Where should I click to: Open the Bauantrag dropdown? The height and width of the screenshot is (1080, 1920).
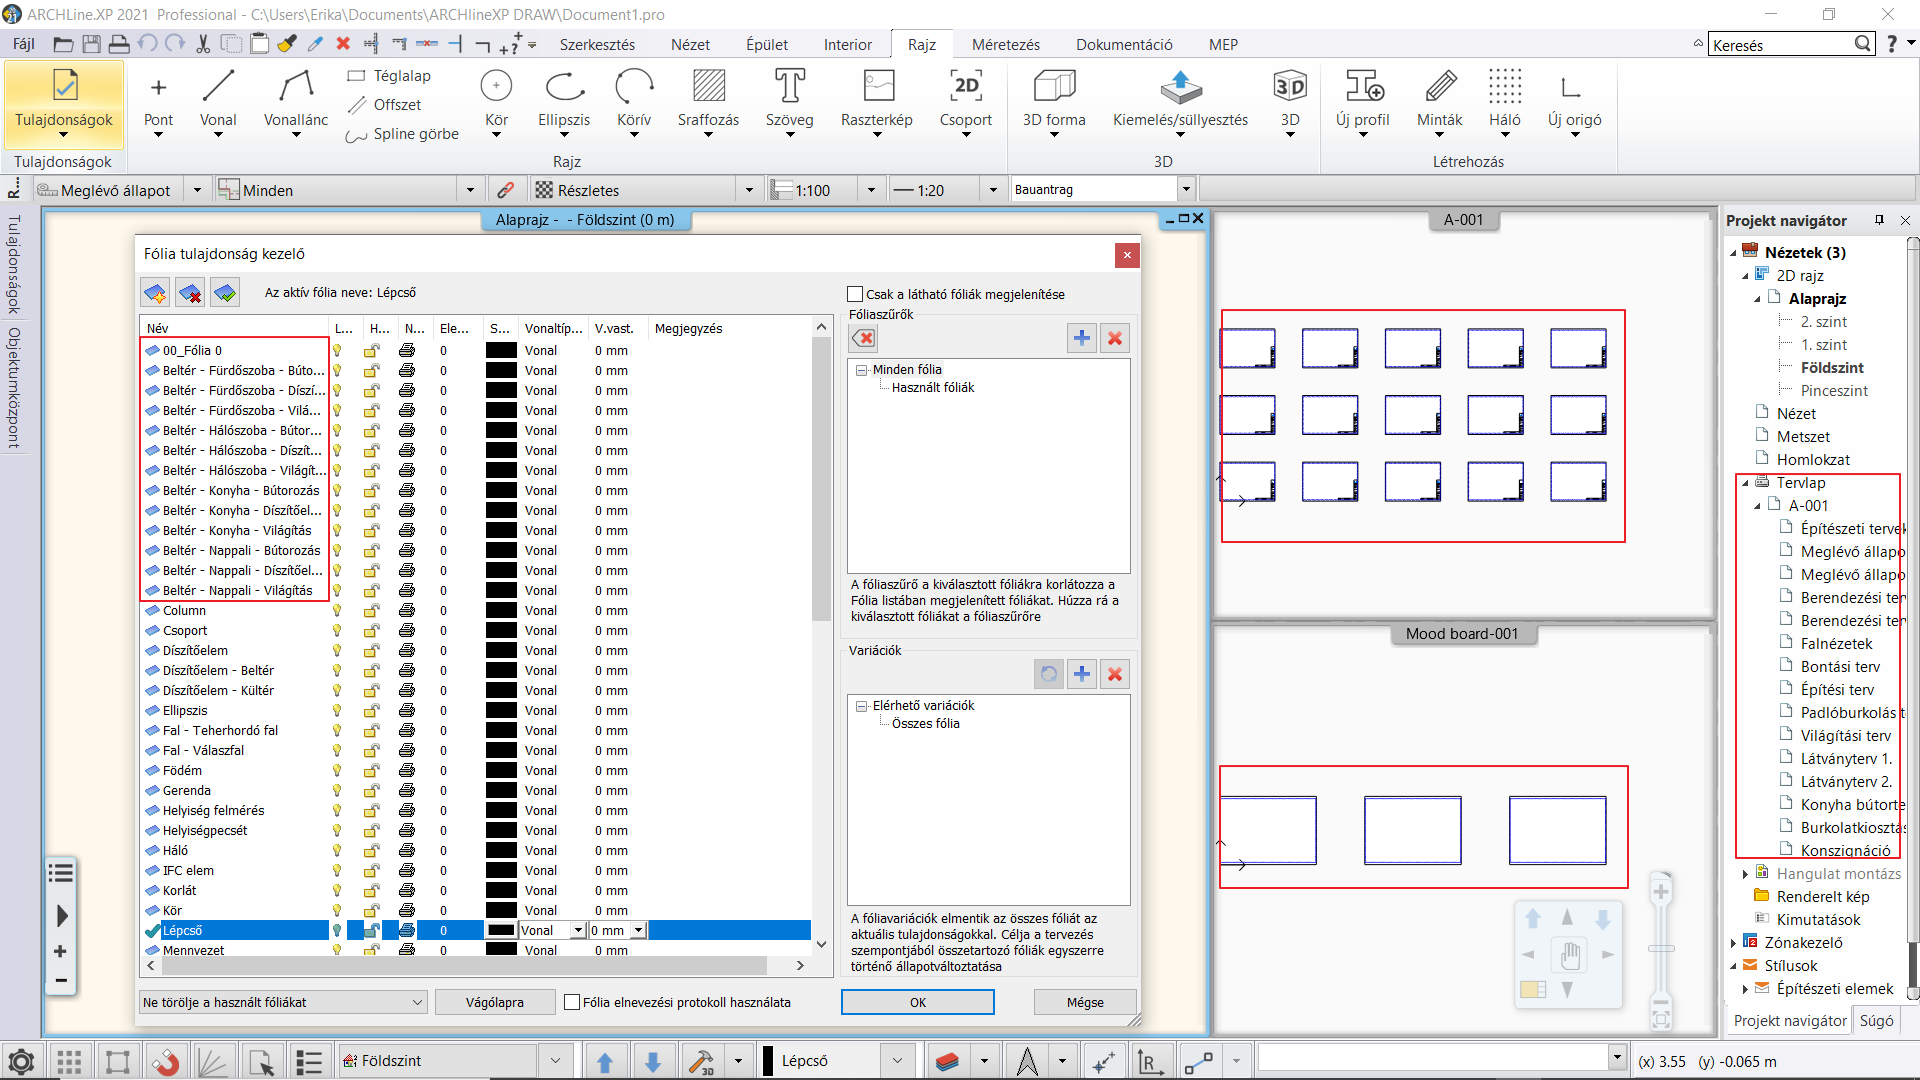click(x=1186, y=189)
